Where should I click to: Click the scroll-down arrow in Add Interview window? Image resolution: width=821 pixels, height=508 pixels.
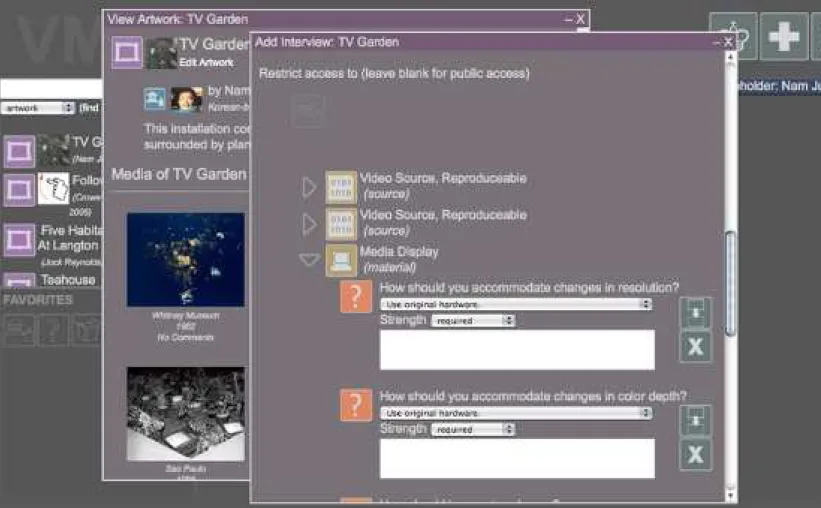730,495
